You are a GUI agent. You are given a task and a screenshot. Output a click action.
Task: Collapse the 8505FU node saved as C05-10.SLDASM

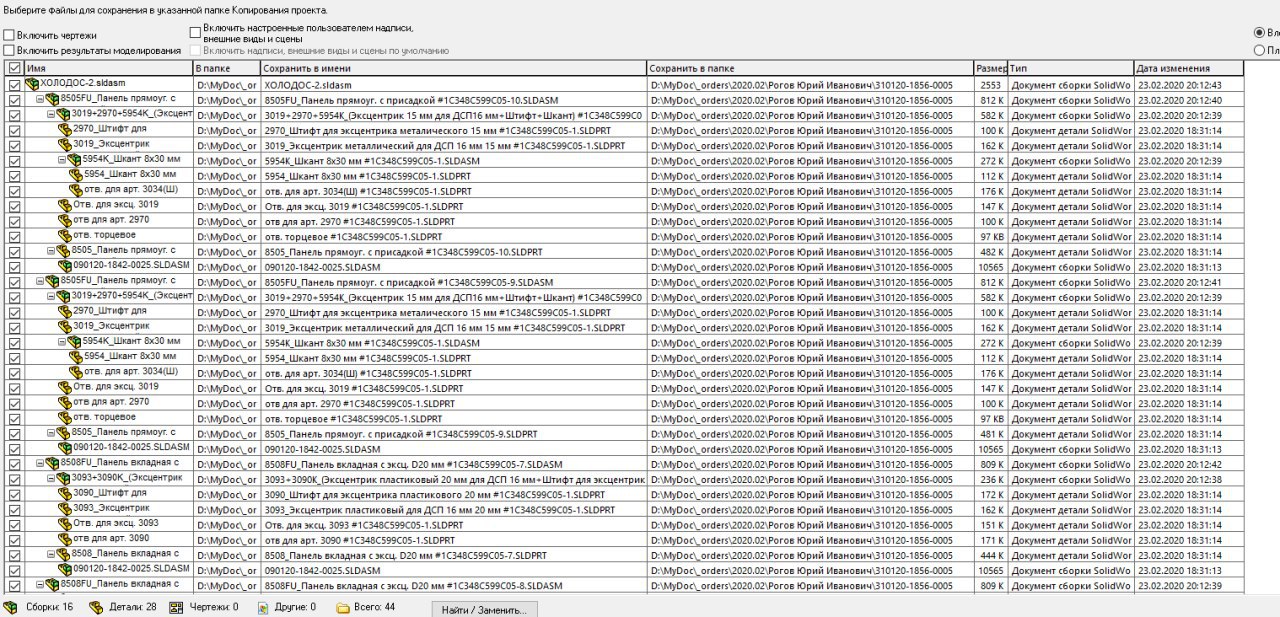click(x=40, y=99)
